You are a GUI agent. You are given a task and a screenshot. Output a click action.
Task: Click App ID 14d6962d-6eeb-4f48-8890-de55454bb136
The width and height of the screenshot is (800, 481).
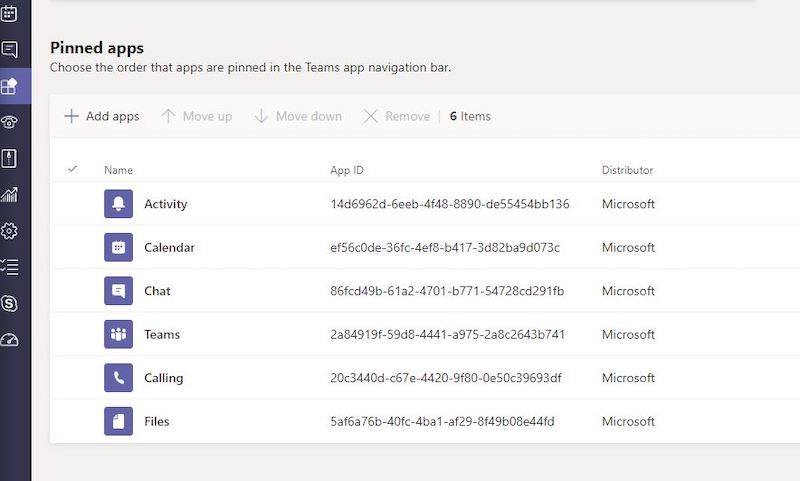(x=449, y=204)
